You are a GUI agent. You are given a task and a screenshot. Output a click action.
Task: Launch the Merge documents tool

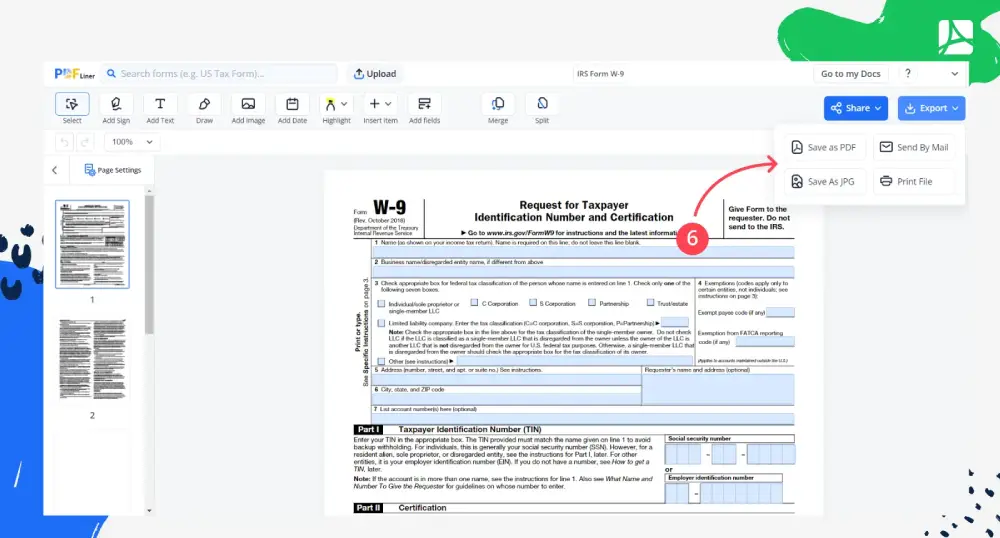[x=498, y=108]
